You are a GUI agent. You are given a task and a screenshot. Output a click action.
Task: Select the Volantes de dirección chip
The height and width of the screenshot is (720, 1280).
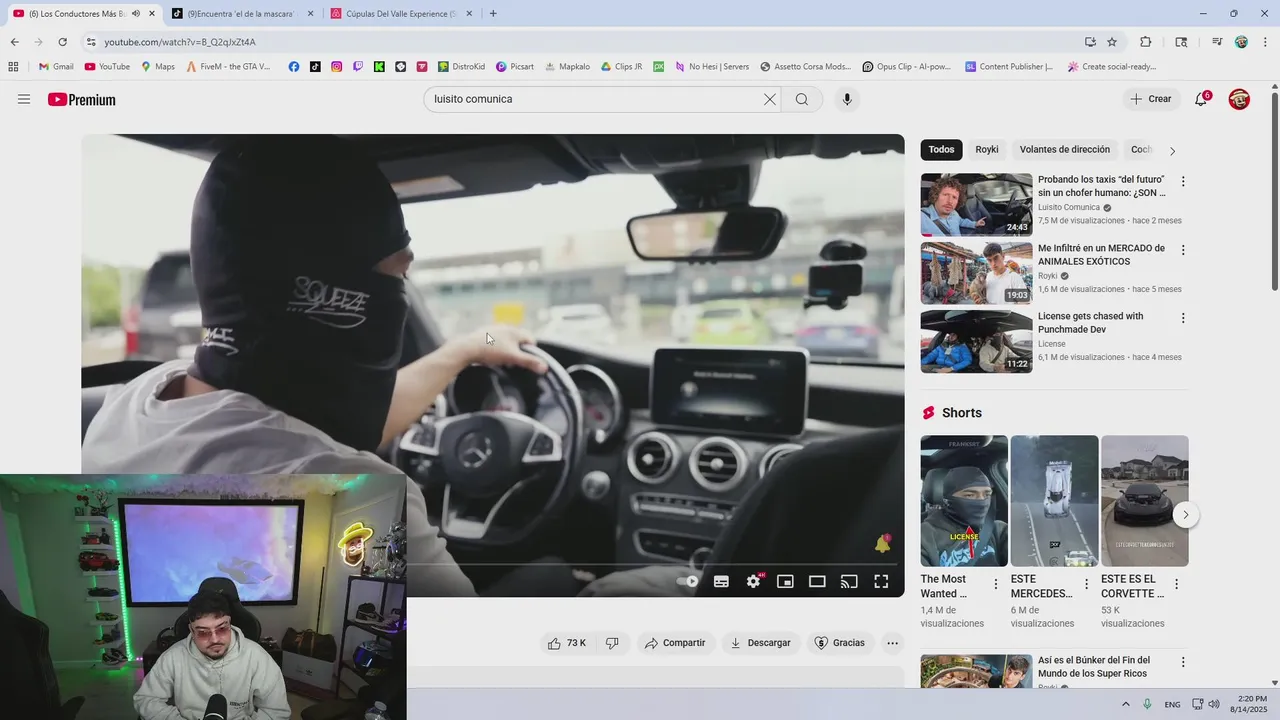coord(1065,150)
